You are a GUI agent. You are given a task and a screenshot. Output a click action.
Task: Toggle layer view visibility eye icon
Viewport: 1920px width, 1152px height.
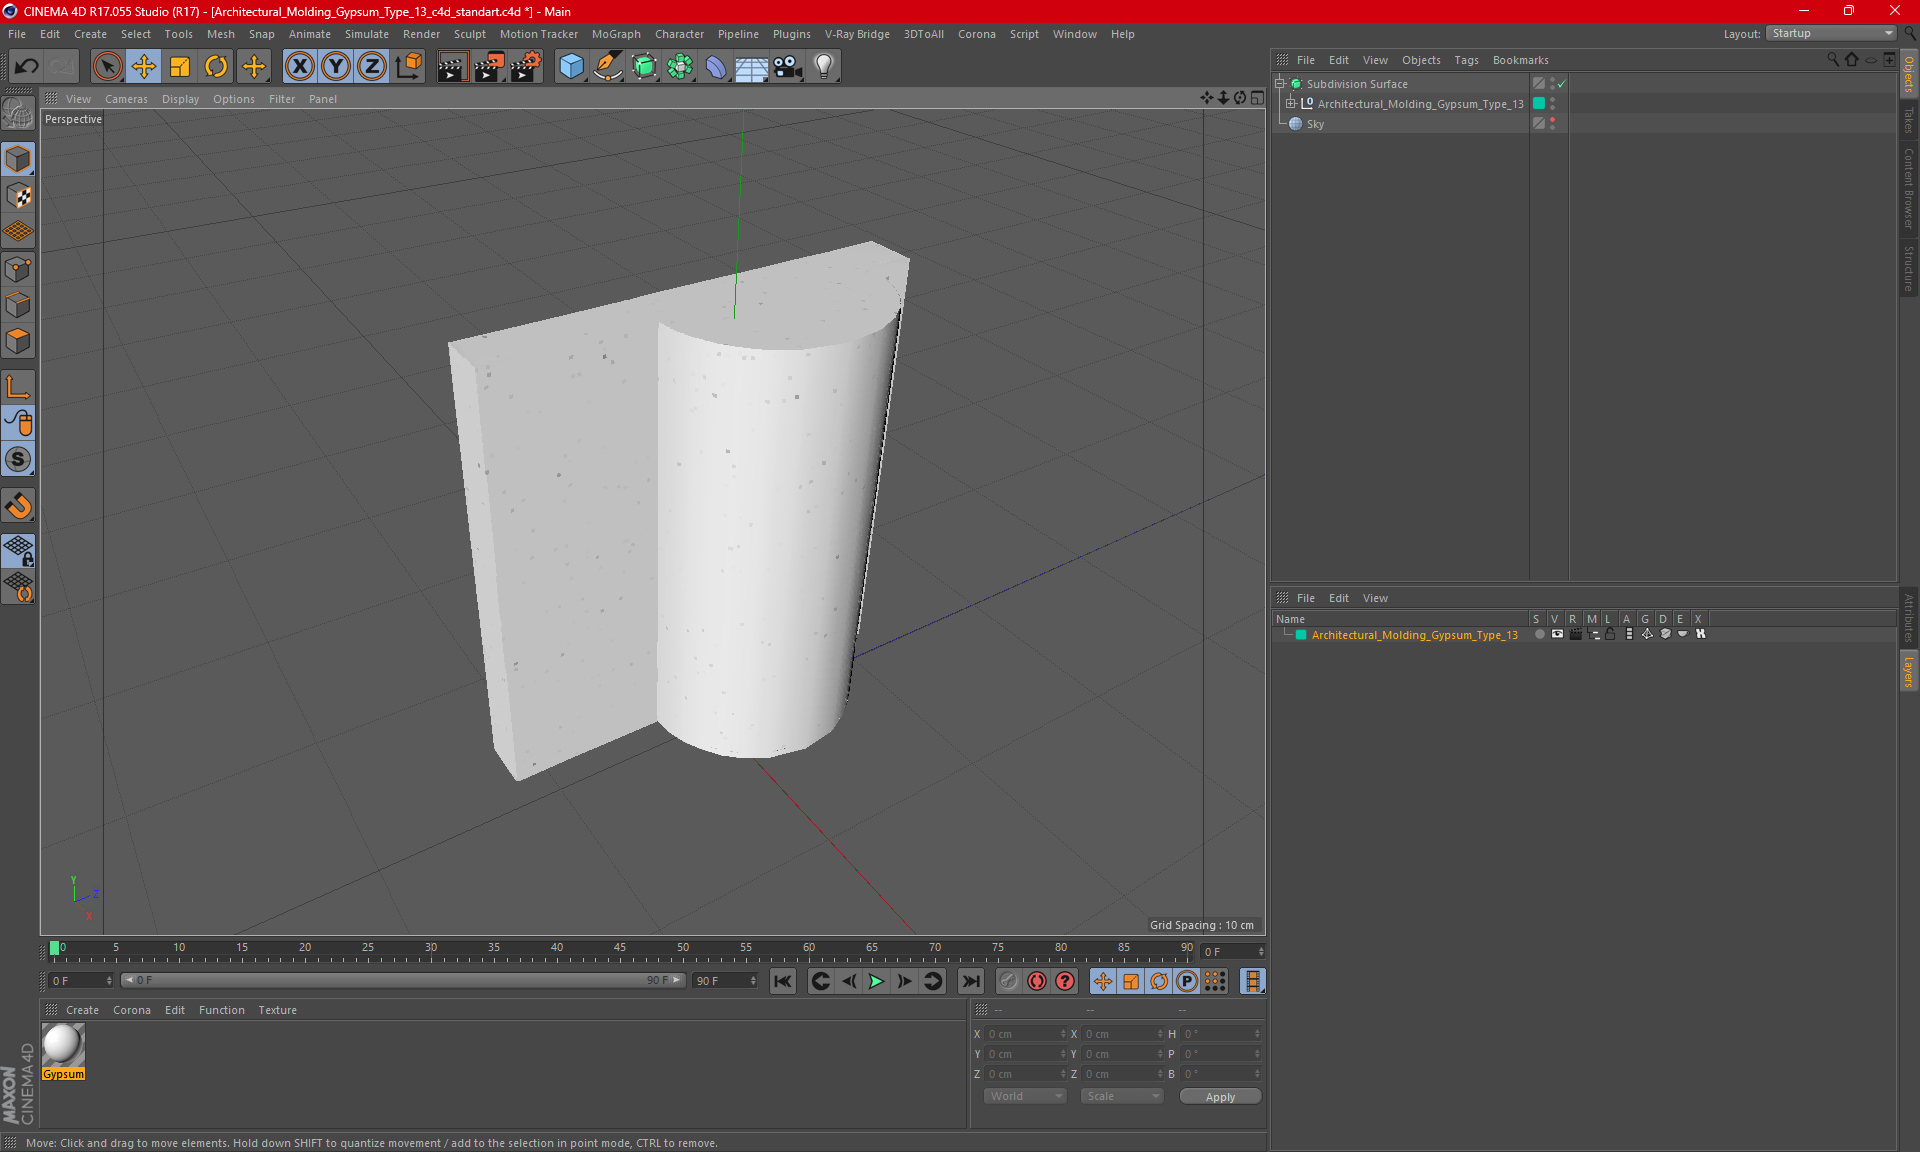pos(1557,634)
